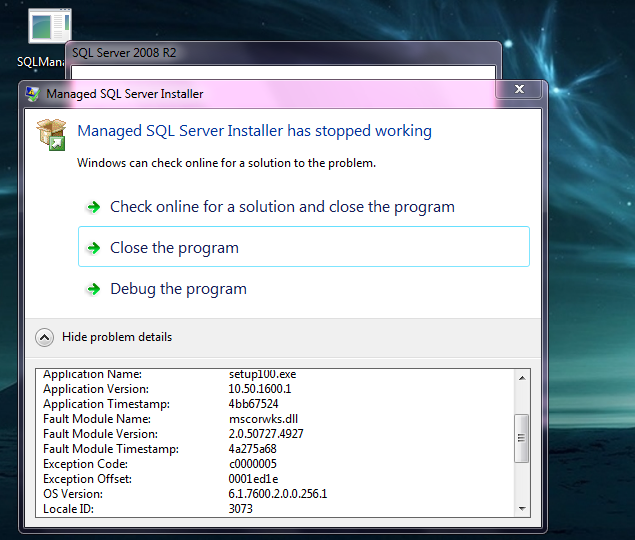Select the setup100.exe application name value
Screen dimensions: 635x540
(x=262, y=374)
